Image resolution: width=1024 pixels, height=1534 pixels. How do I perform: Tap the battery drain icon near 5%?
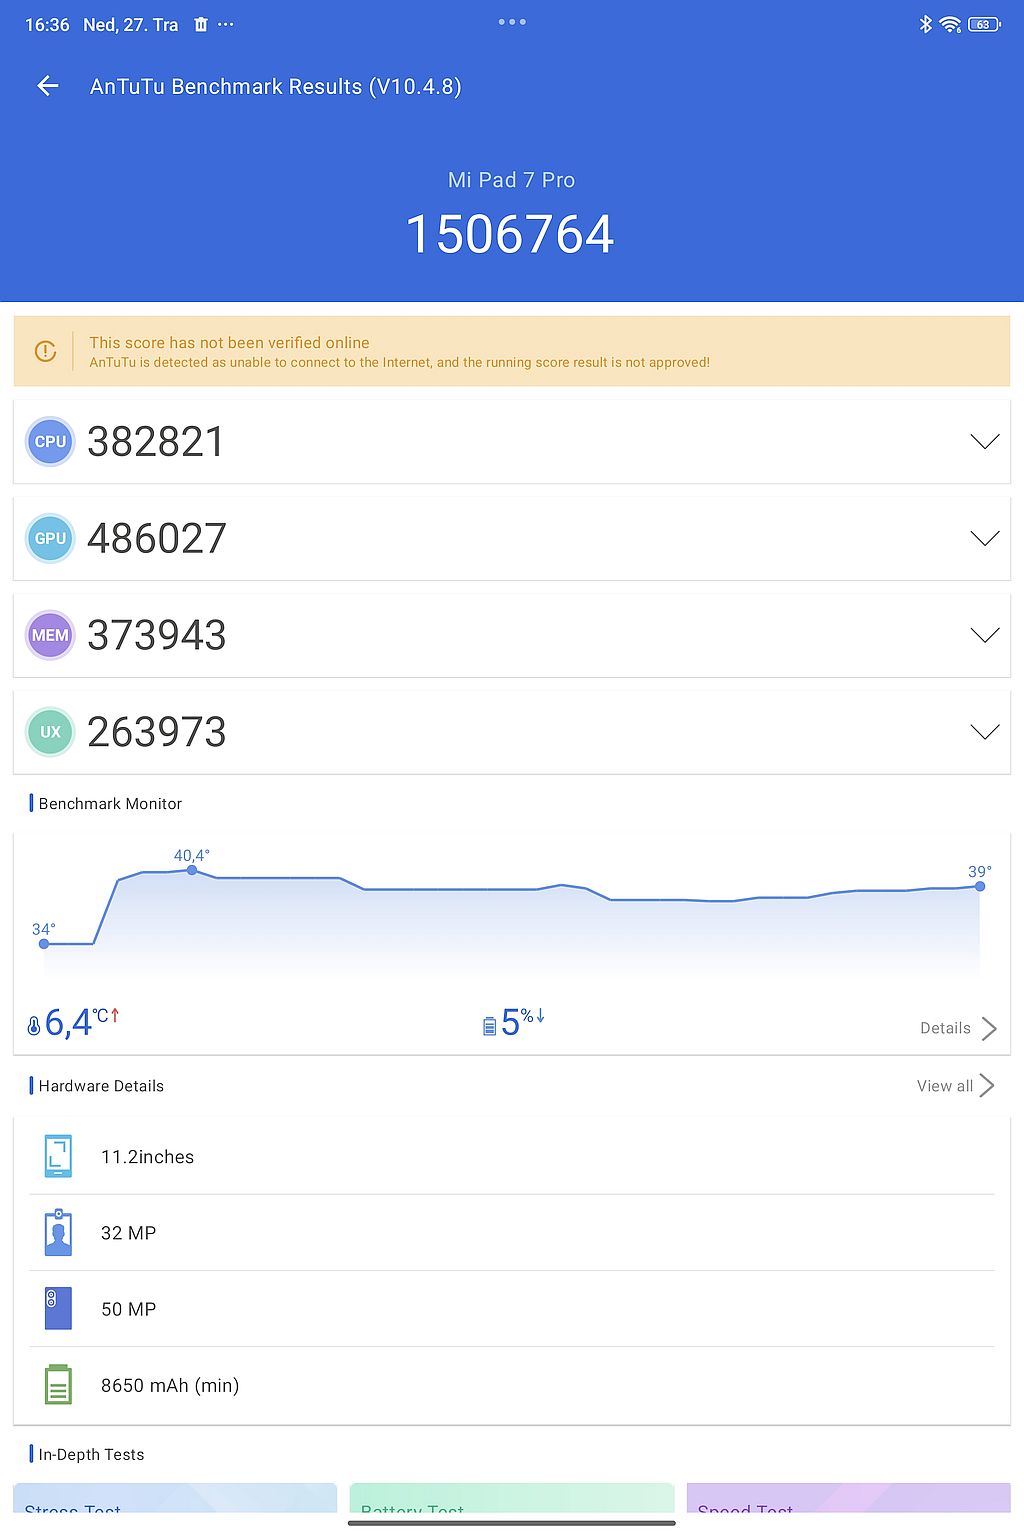point(489,1026)
